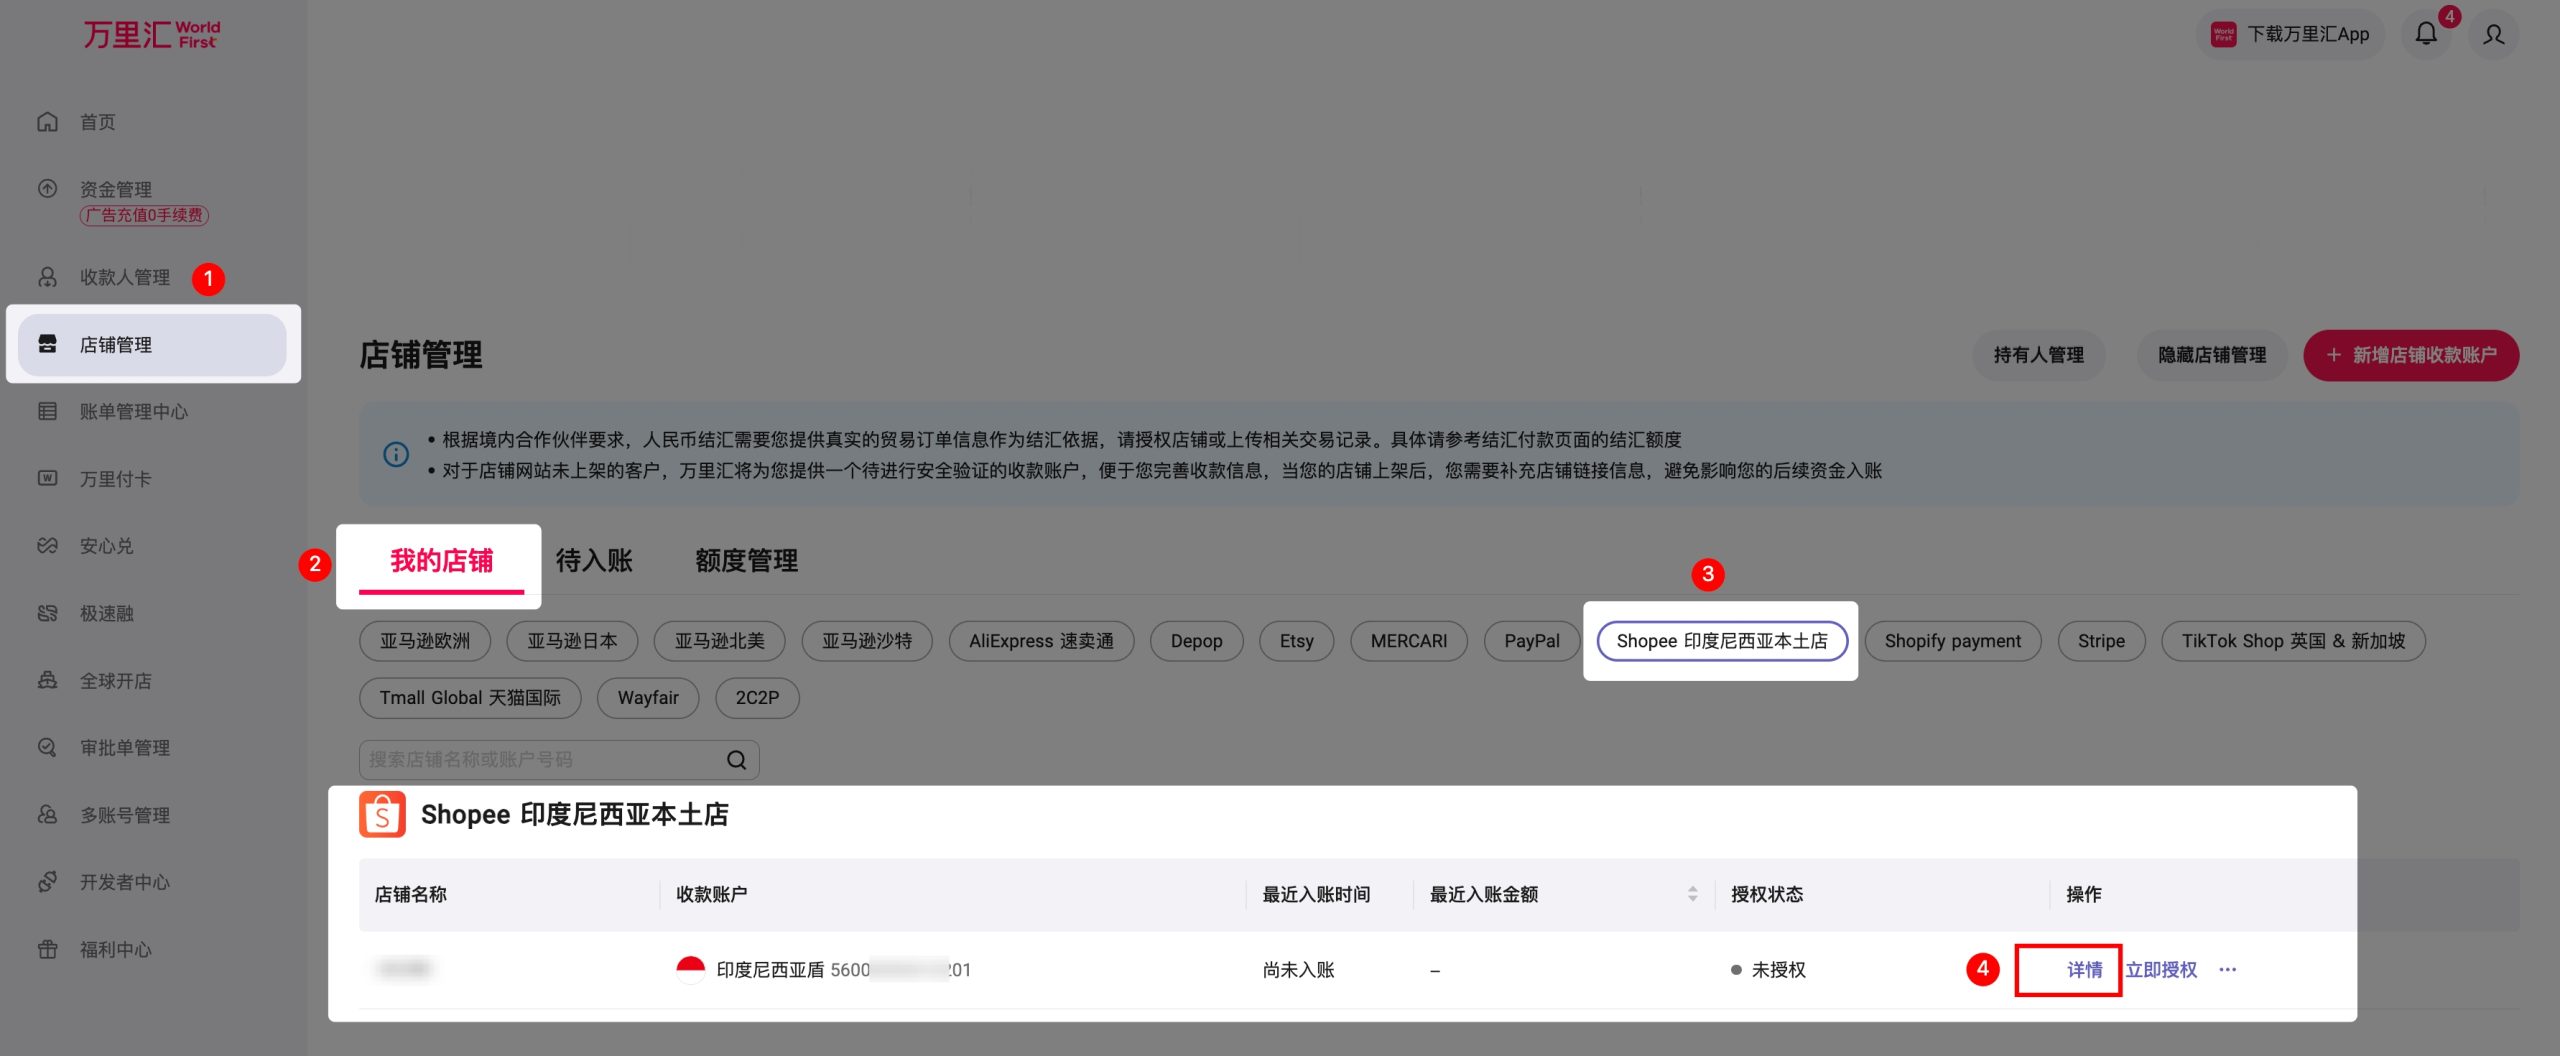Open the three-dot more actions menu
The height and width of the screenshot is (1056, 2560).
tap(2227, 969)
